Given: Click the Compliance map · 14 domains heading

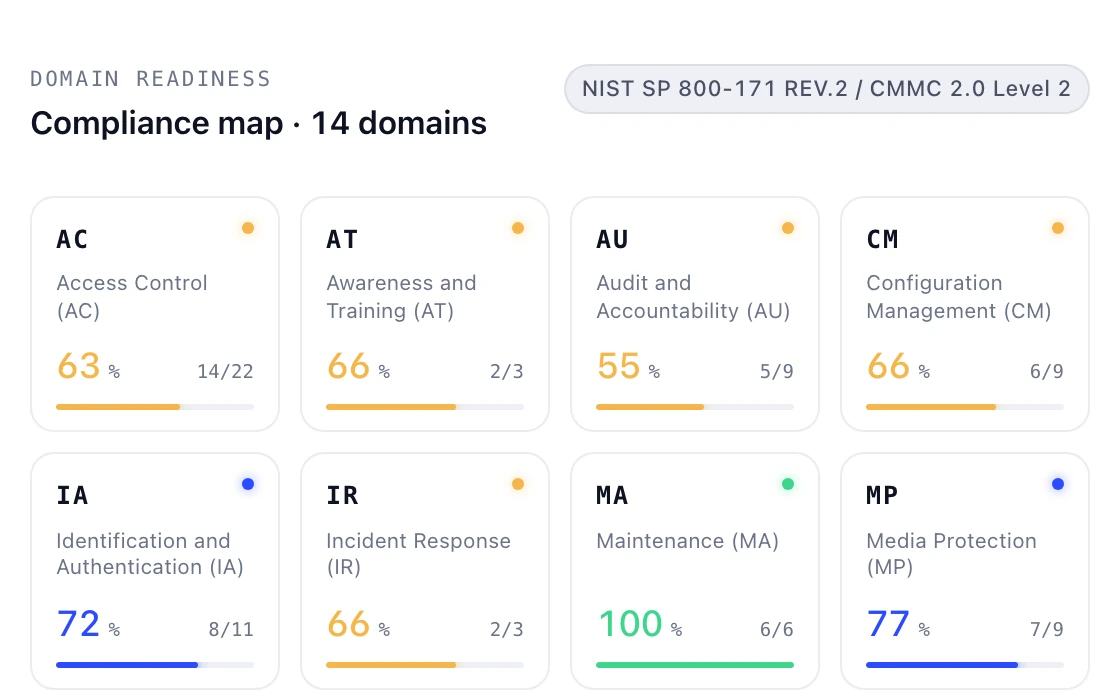Looking at the screenshot, I should point(259,124).
